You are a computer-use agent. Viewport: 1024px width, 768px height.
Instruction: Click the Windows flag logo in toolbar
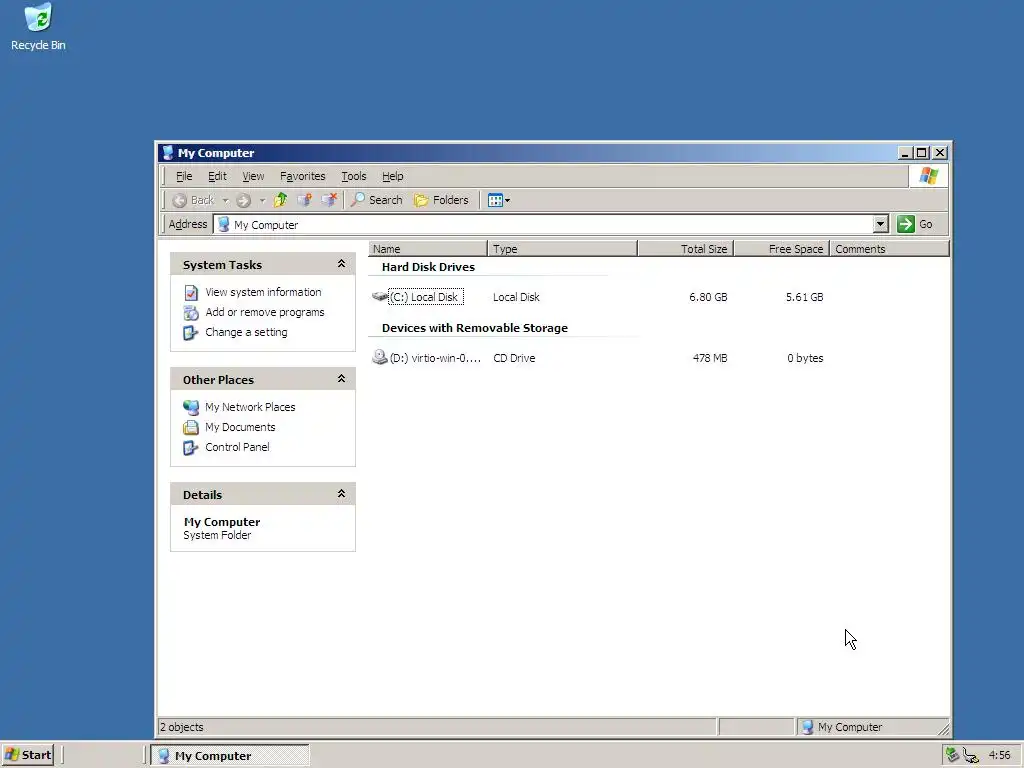[928, 176]
